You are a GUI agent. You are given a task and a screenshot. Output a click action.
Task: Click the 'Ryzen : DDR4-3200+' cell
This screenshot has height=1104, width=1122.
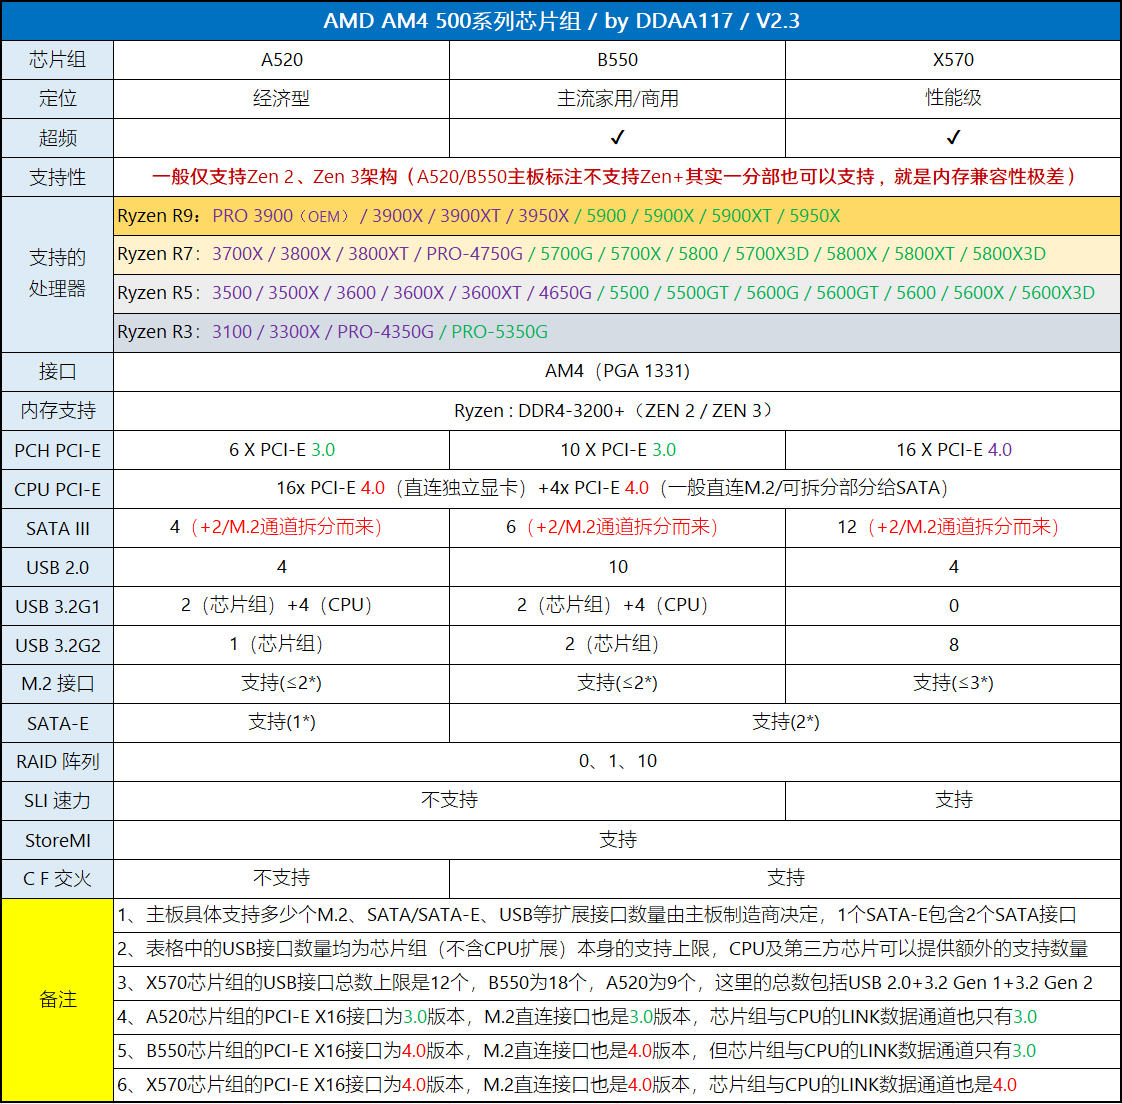click(617, 411)
